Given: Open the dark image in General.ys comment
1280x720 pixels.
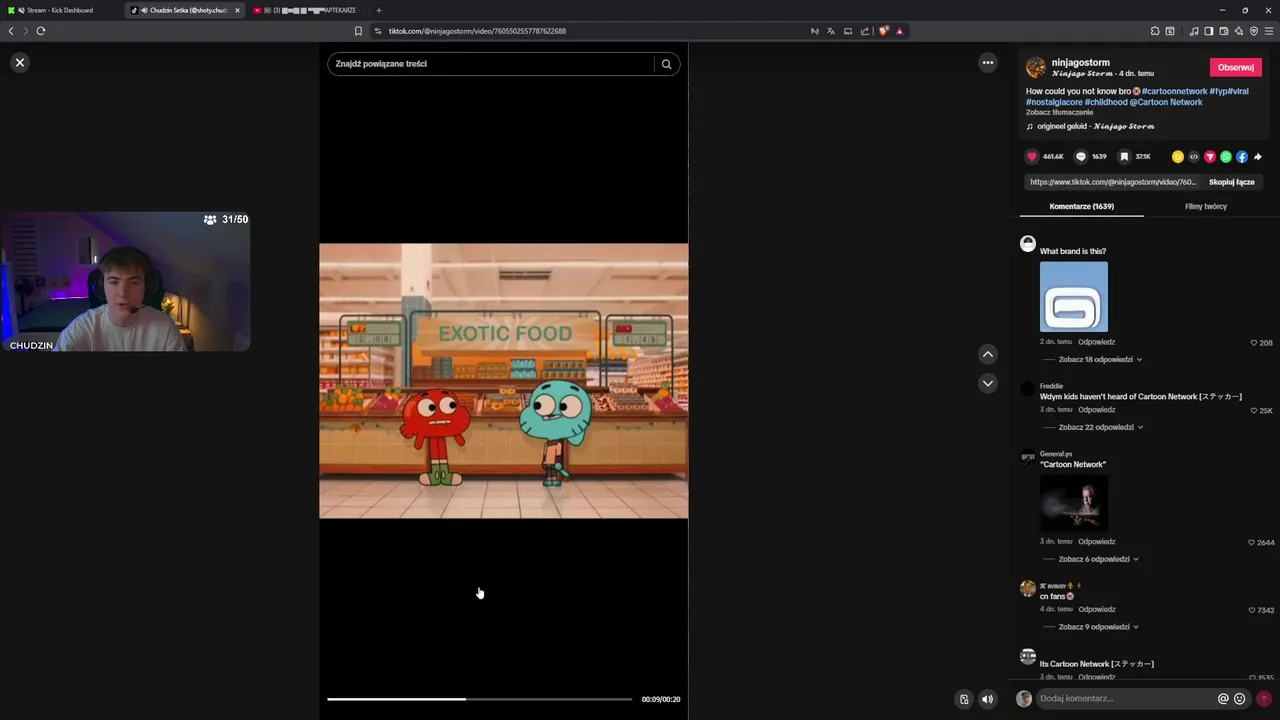Looking at the screenshot, I should point(1074,502).
